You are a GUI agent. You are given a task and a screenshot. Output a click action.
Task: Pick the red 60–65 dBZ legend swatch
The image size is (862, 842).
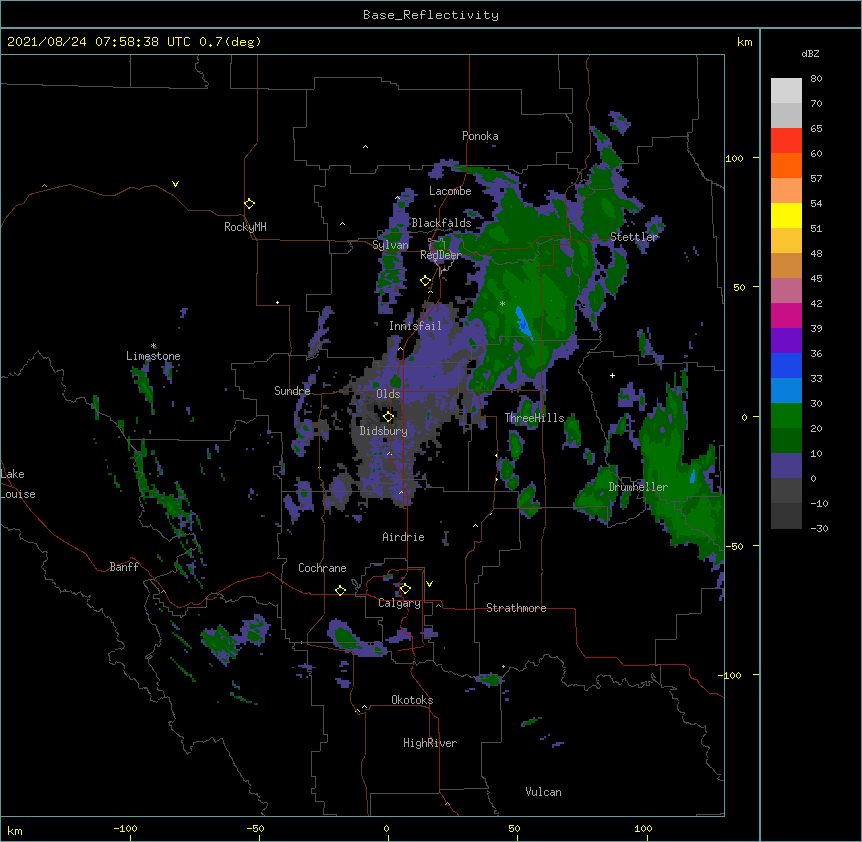point(786,141)
